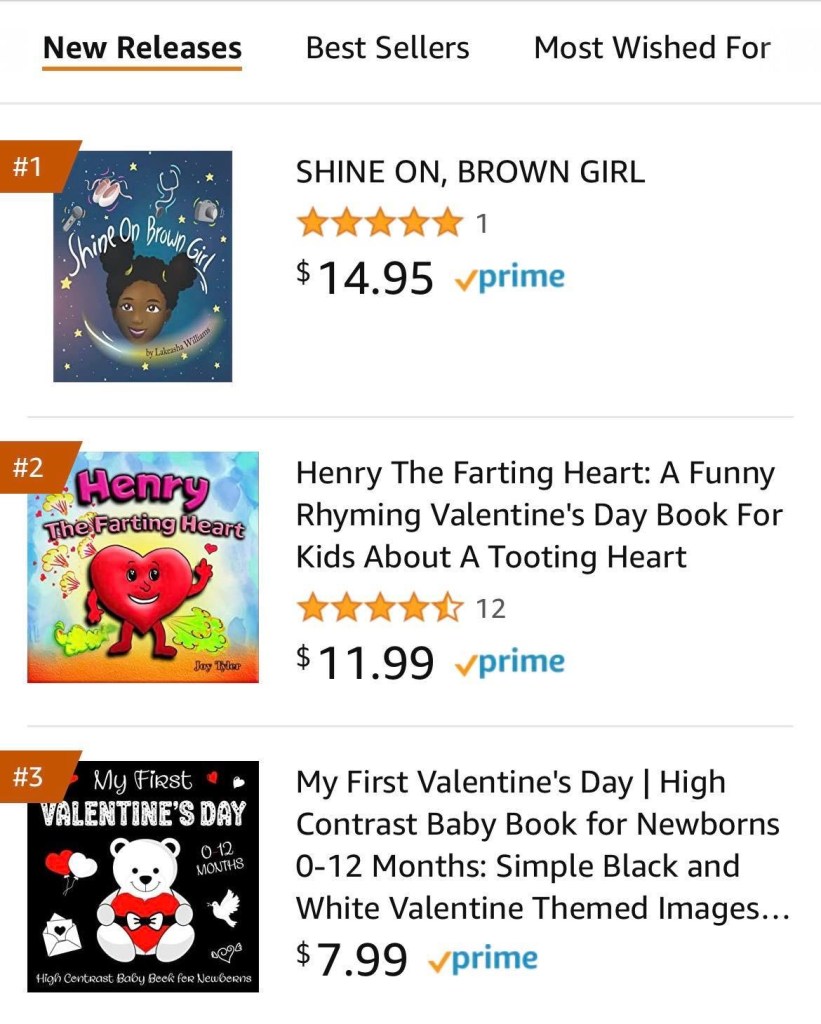Open the Henry The Farting Heart title link
This screenshot has width=821, height=1024.
[538, 515]
